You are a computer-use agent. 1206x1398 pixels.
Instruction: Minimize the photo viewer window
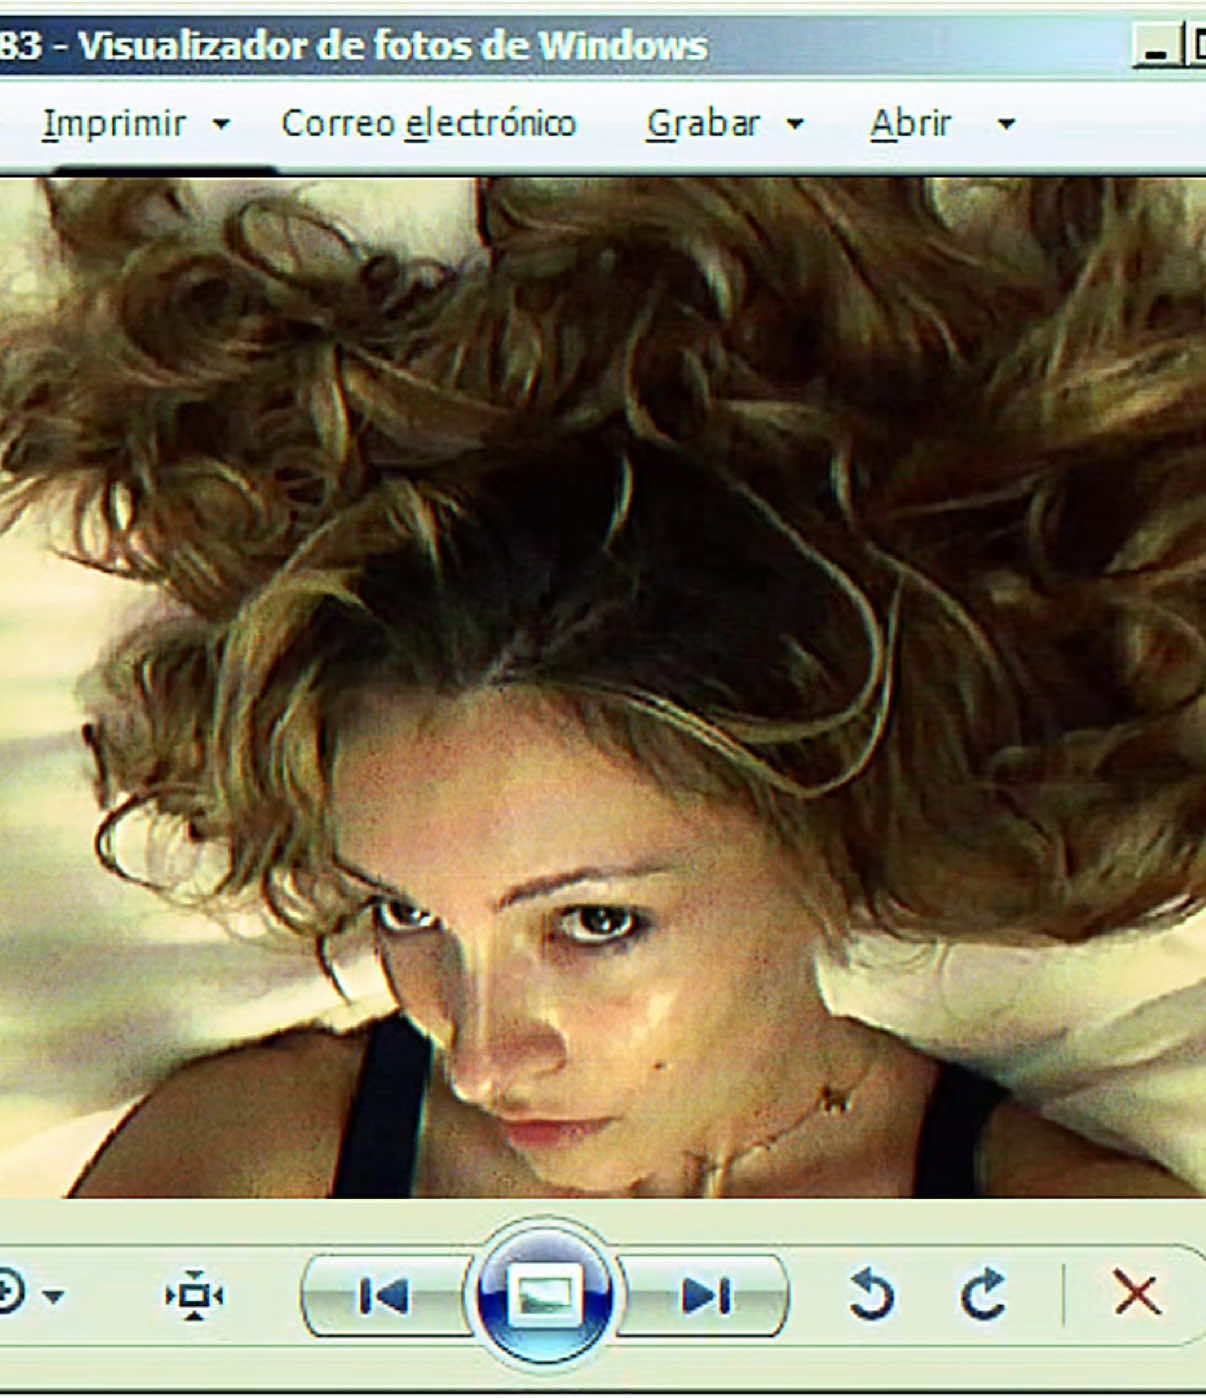point(1156,47)
